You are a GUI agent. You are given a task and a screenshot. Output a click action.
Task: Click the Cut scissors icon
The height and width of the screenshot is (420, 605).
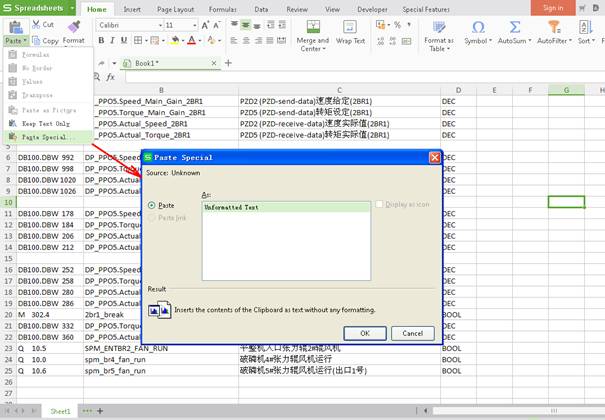(37, 24)
